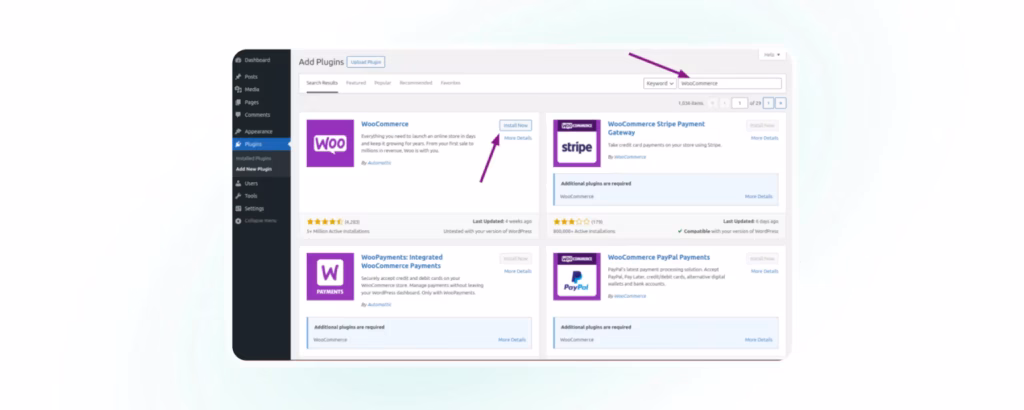The width and height of the screenshot is (1024, 410).
Task: Collapse the admin menu
Action: [260, 221]
